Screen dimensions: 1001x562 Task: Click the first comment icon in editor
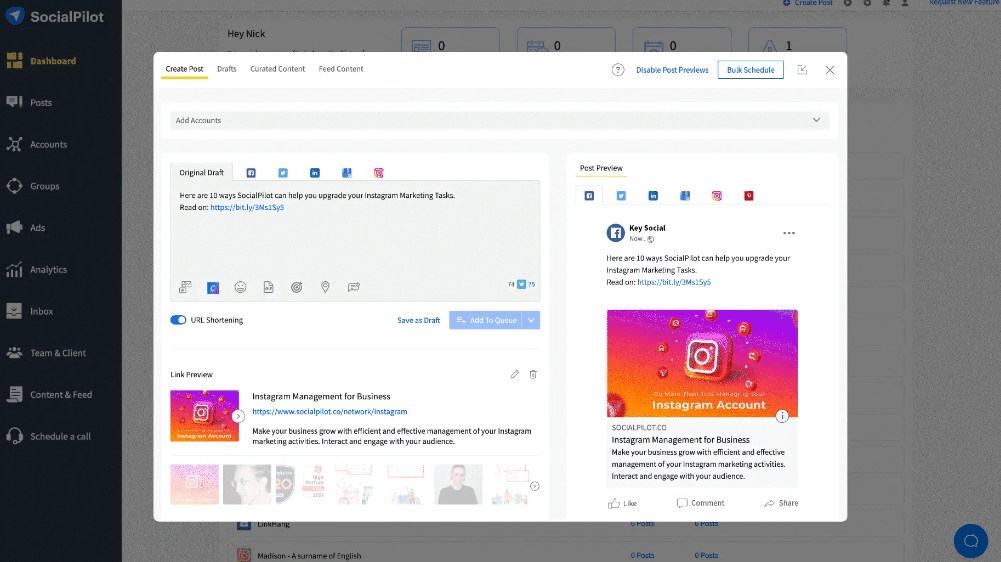point(354,287)
